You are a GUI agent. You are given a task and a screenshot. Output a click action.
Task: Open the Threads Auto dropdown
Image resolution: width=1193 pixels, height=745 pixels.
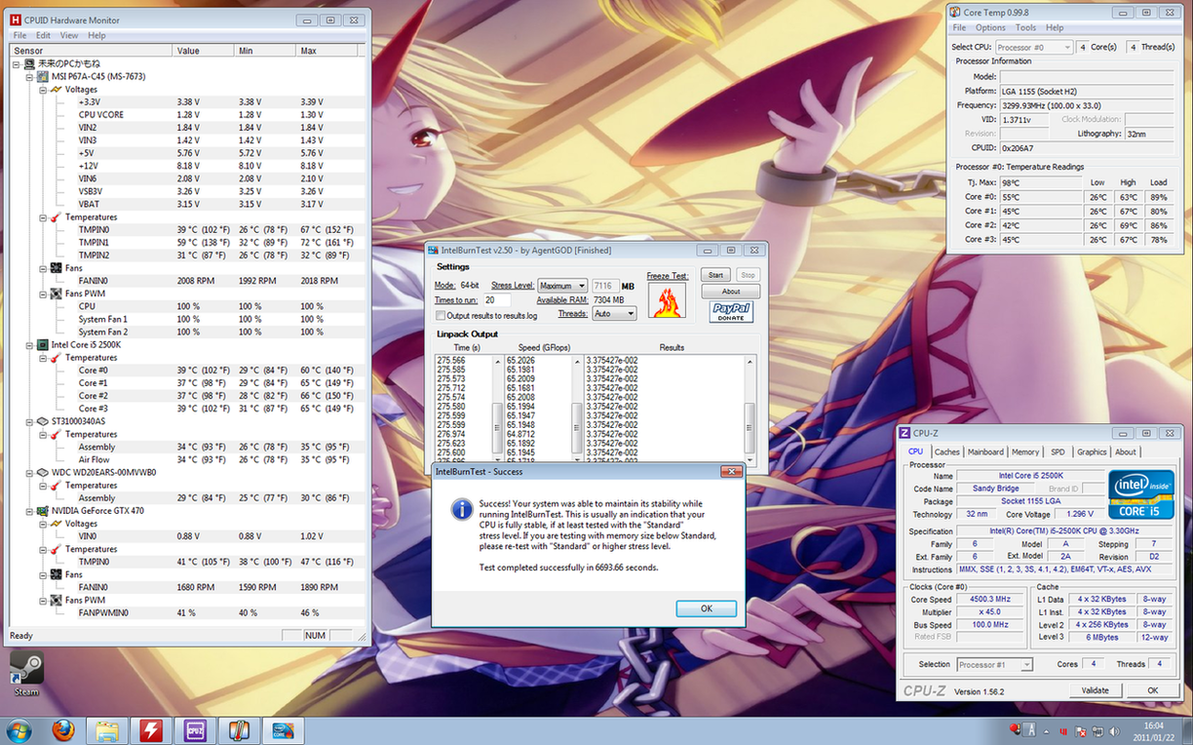614,314
